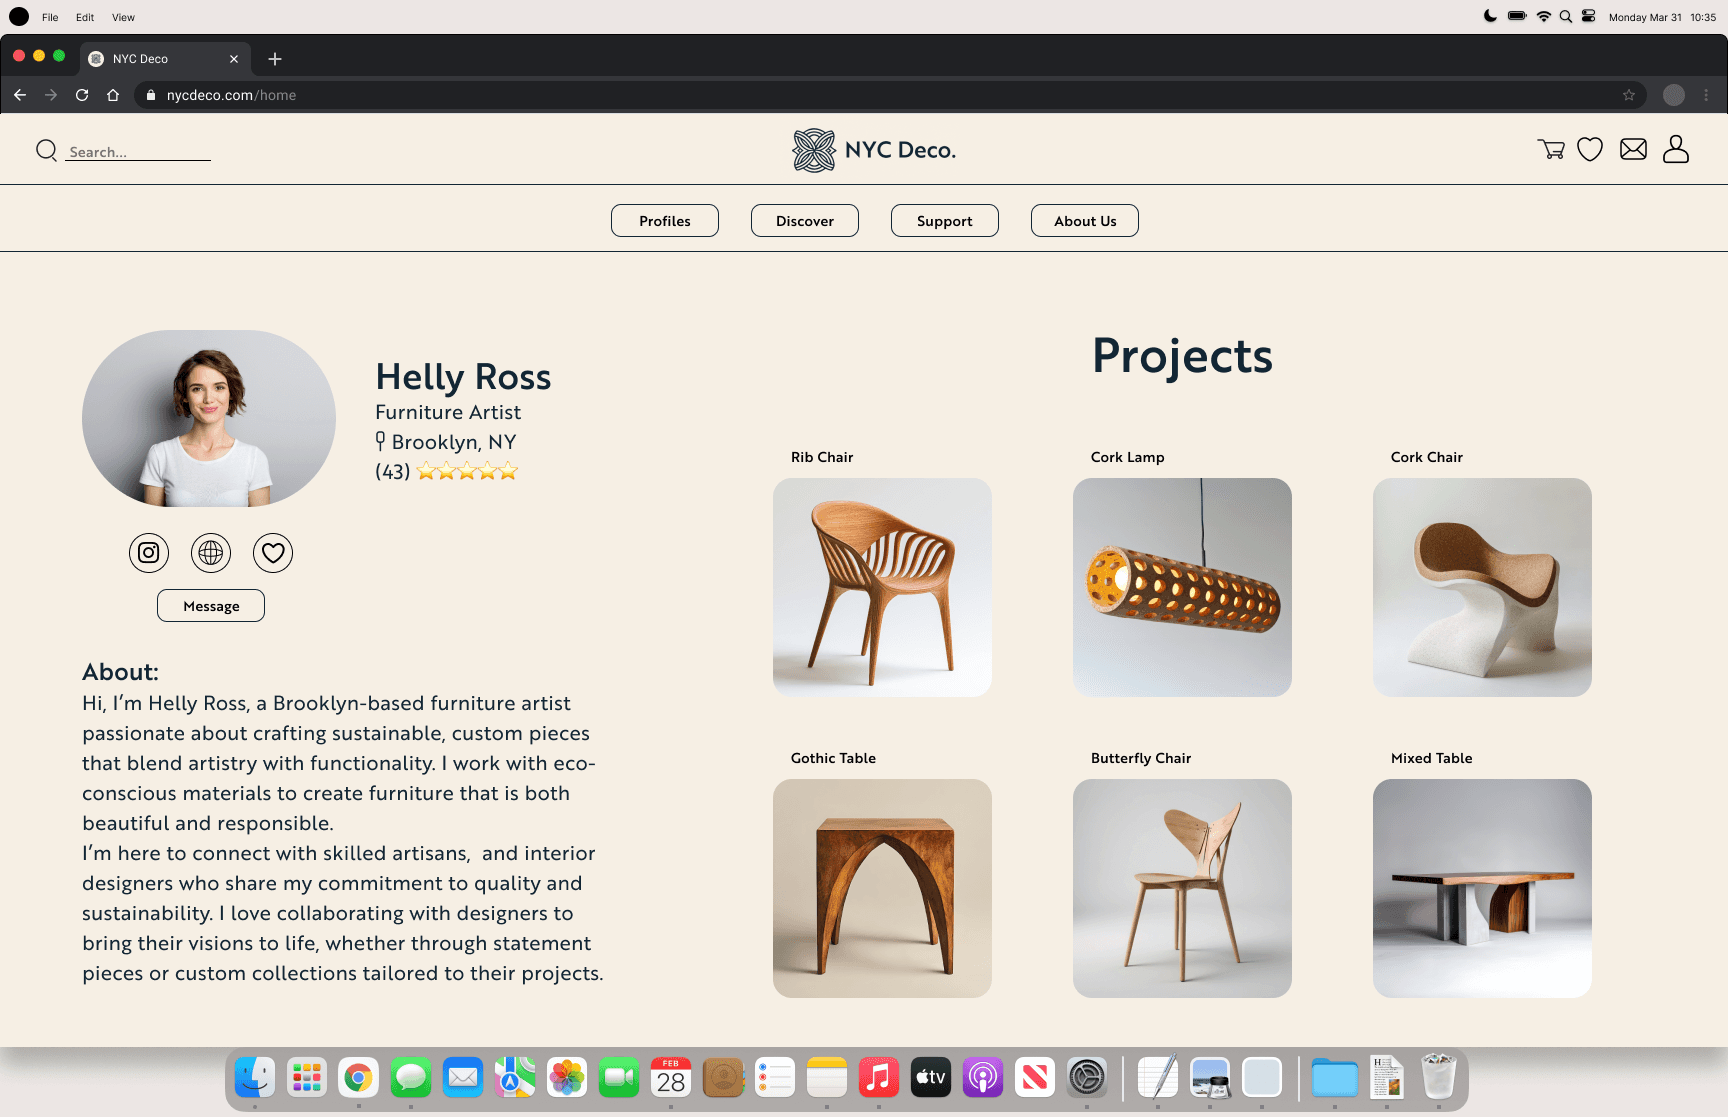
Task: Open a new browser tab
Action: (275, 59)
